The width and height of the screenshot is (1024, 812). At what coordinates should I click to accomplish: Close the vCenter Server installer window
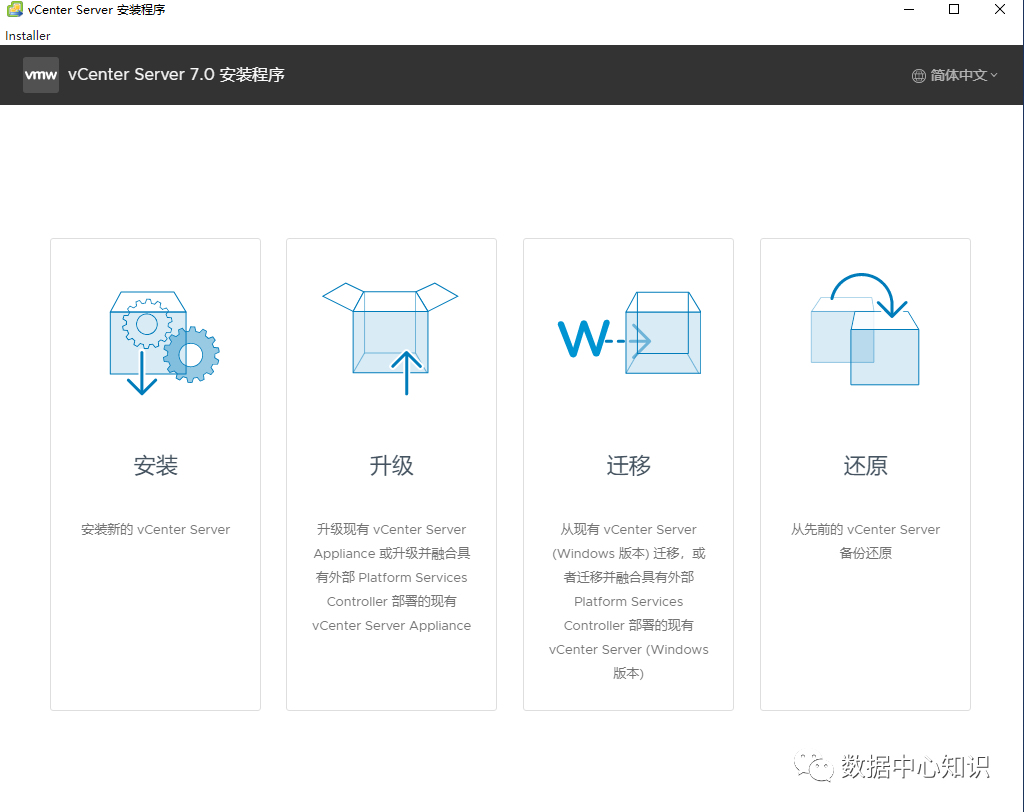999,9
